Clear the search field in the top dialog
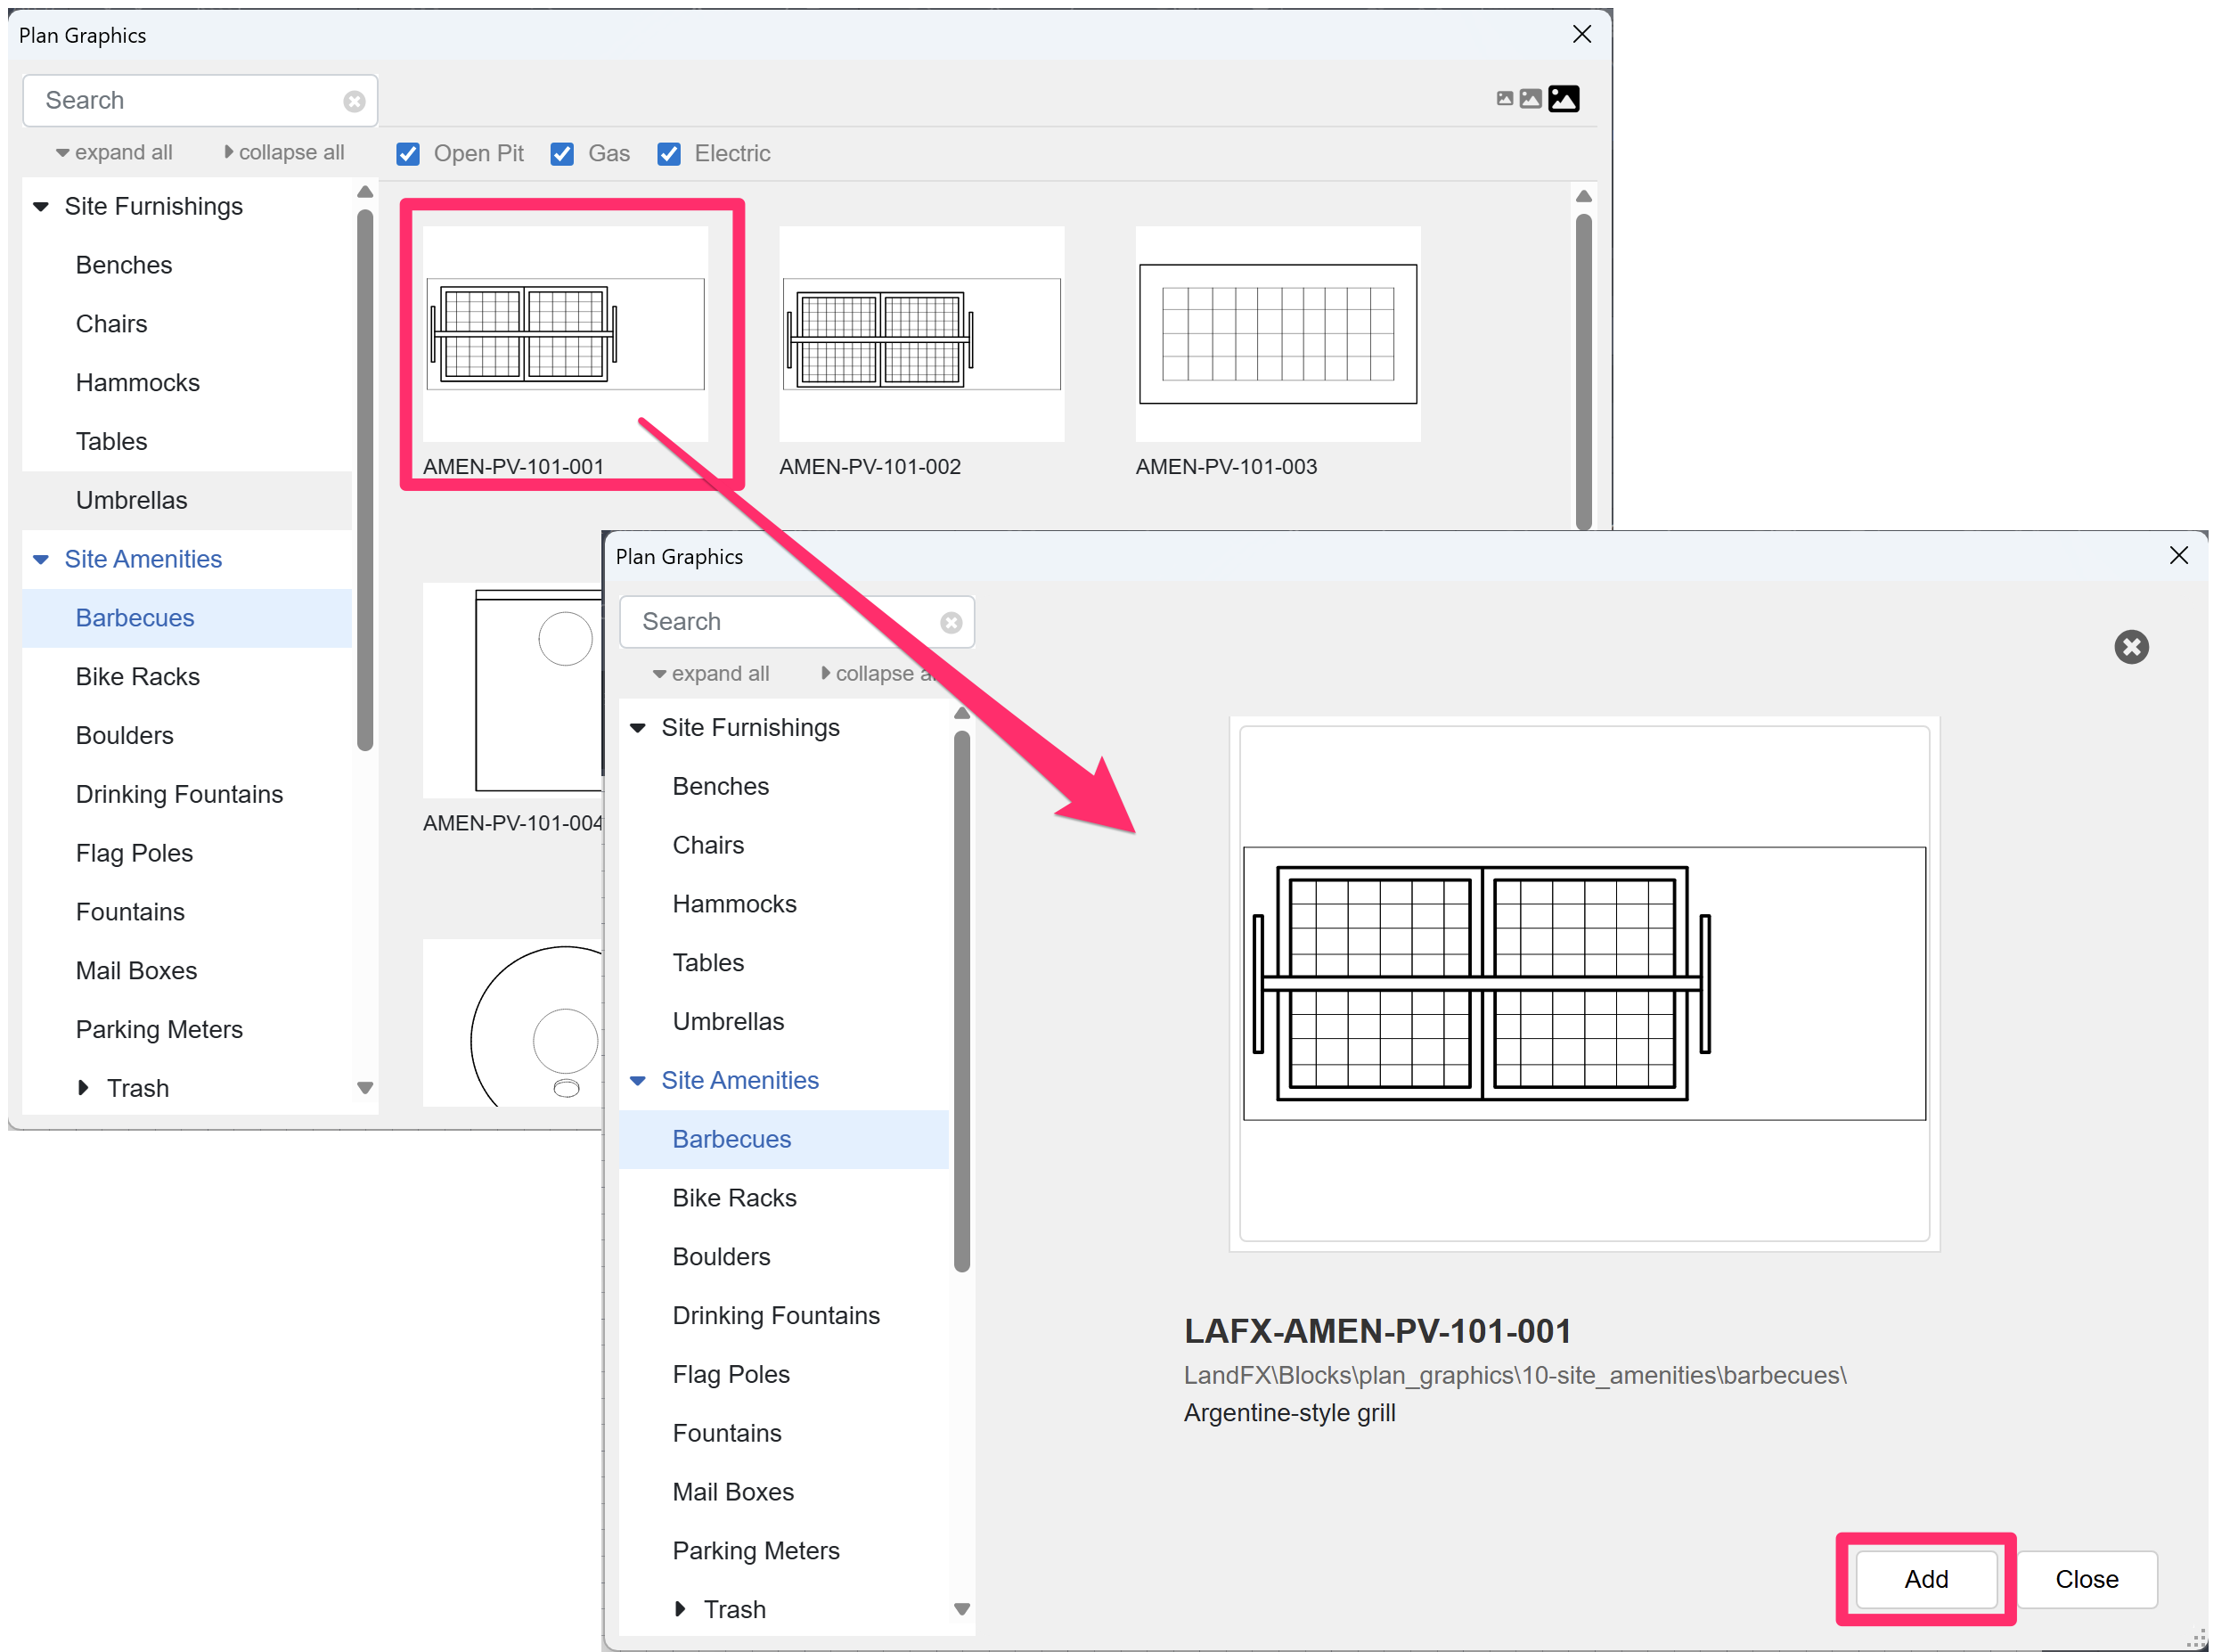2238x1652 pixels. point(354,100)
